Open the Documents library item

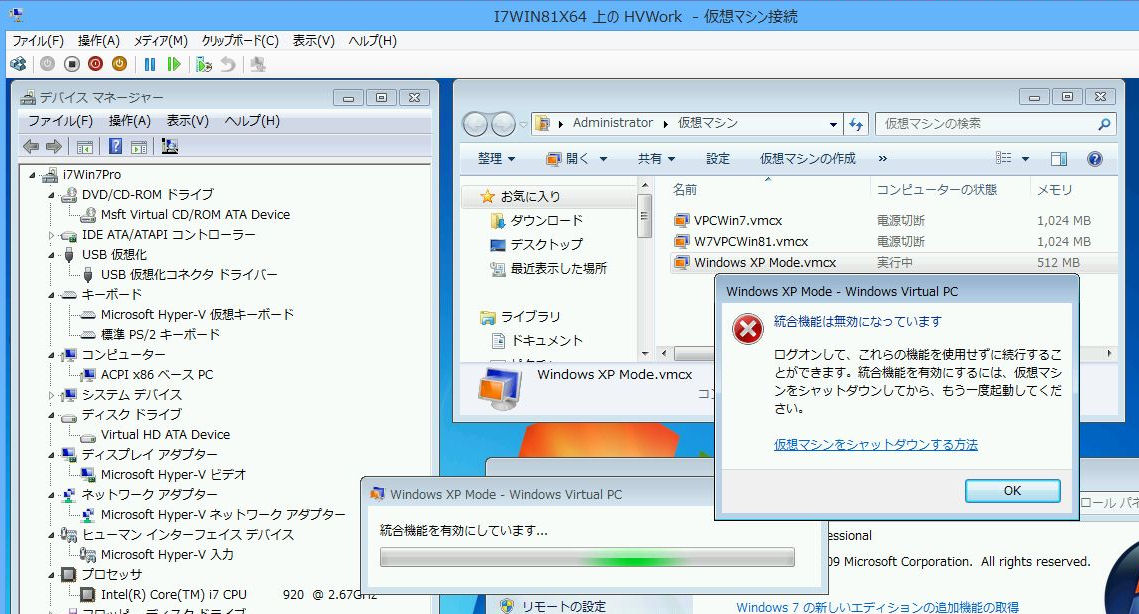(x=546, y=340)
